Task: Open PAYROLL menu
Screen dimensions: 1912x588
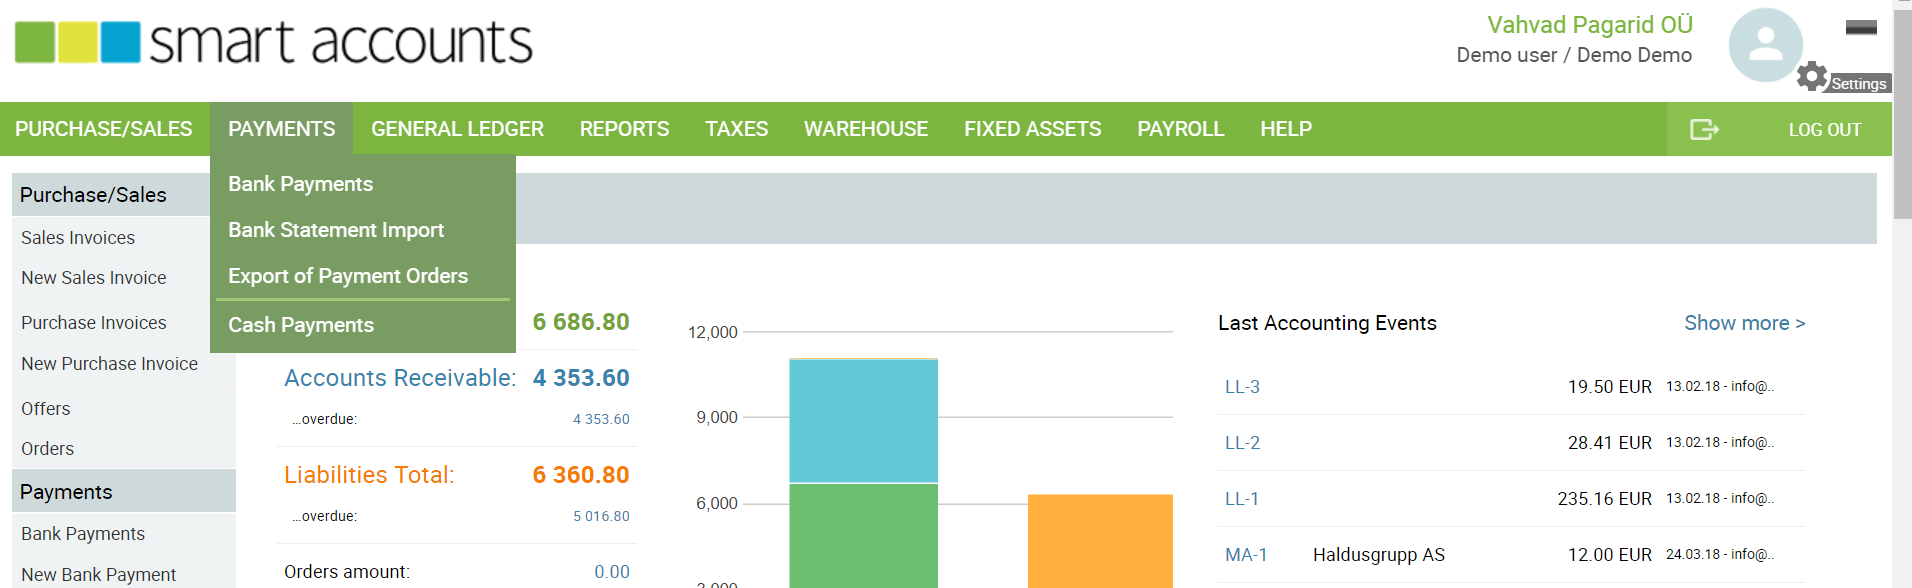Action: (x=1180, y=129)
